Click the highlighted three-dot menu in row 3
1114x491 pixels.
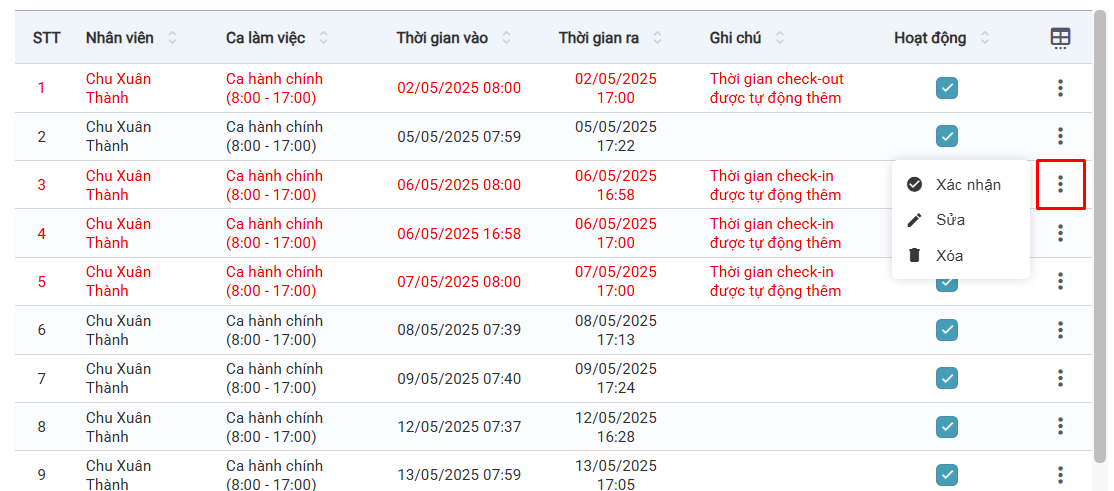click(1060, 184)
